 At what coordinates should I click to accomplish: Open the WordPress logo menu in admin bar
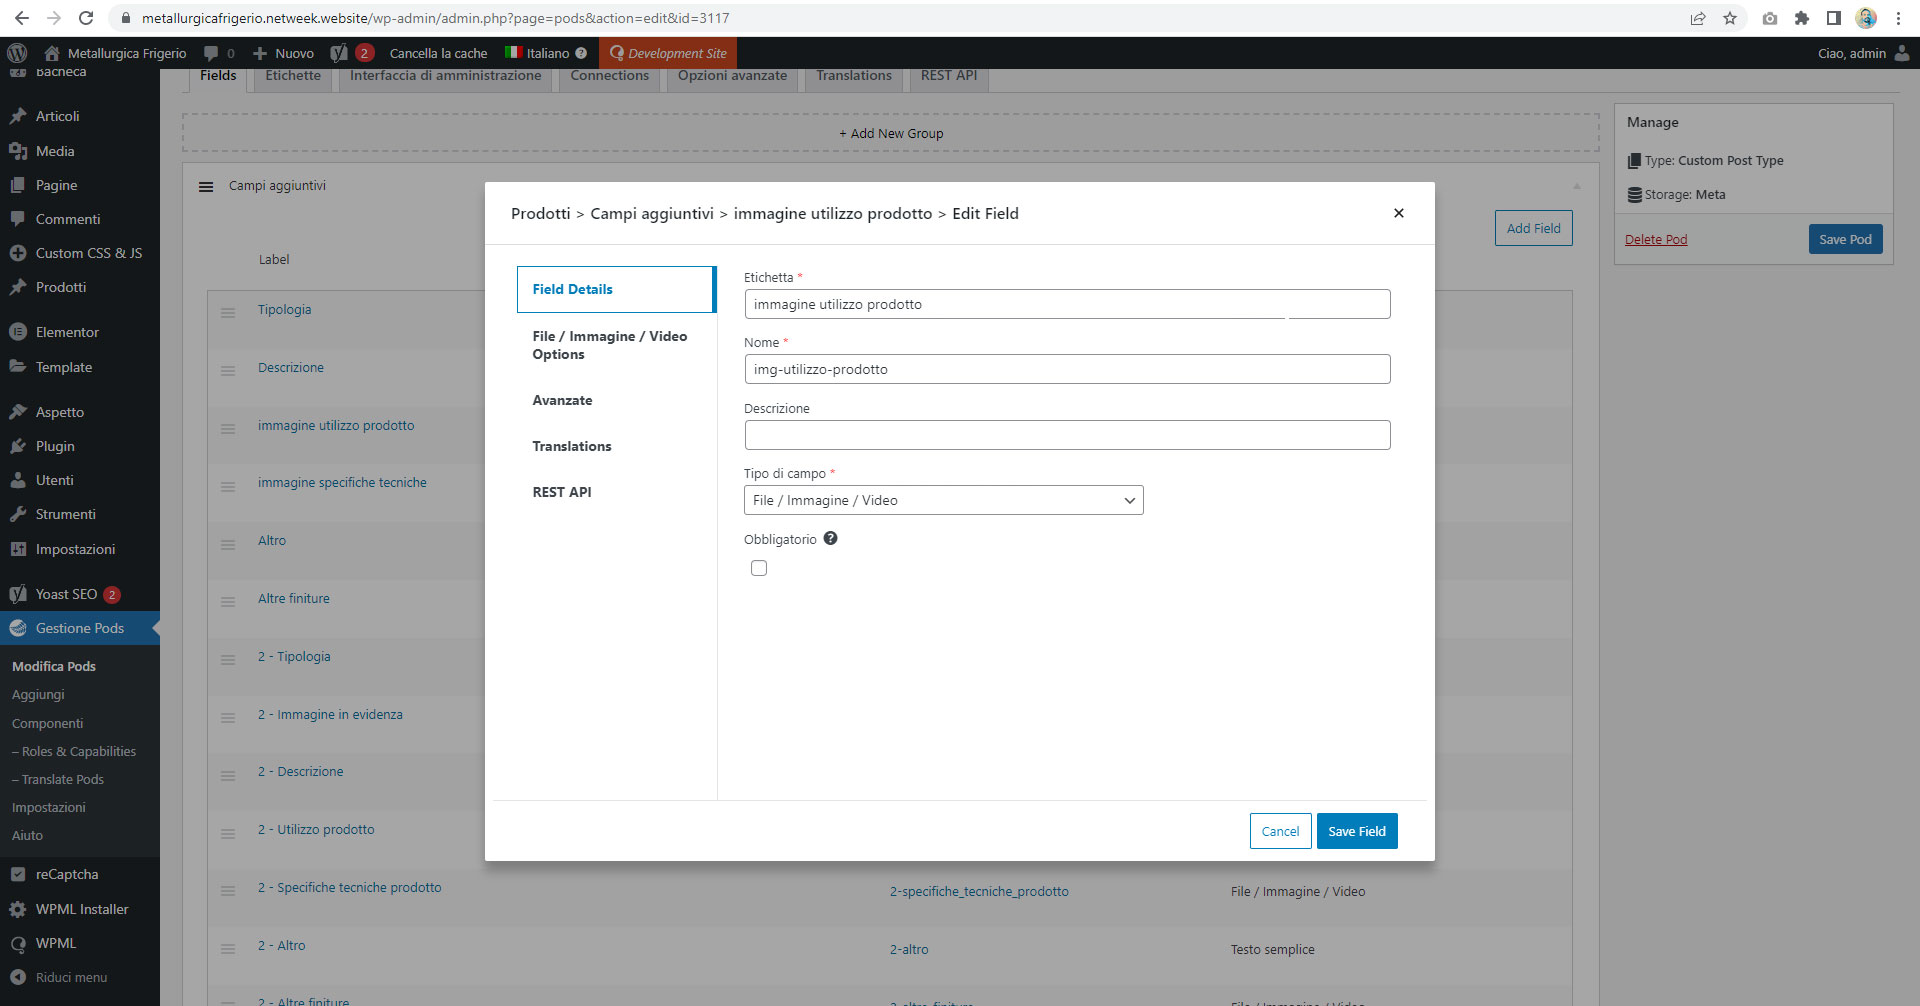(17, 53)
